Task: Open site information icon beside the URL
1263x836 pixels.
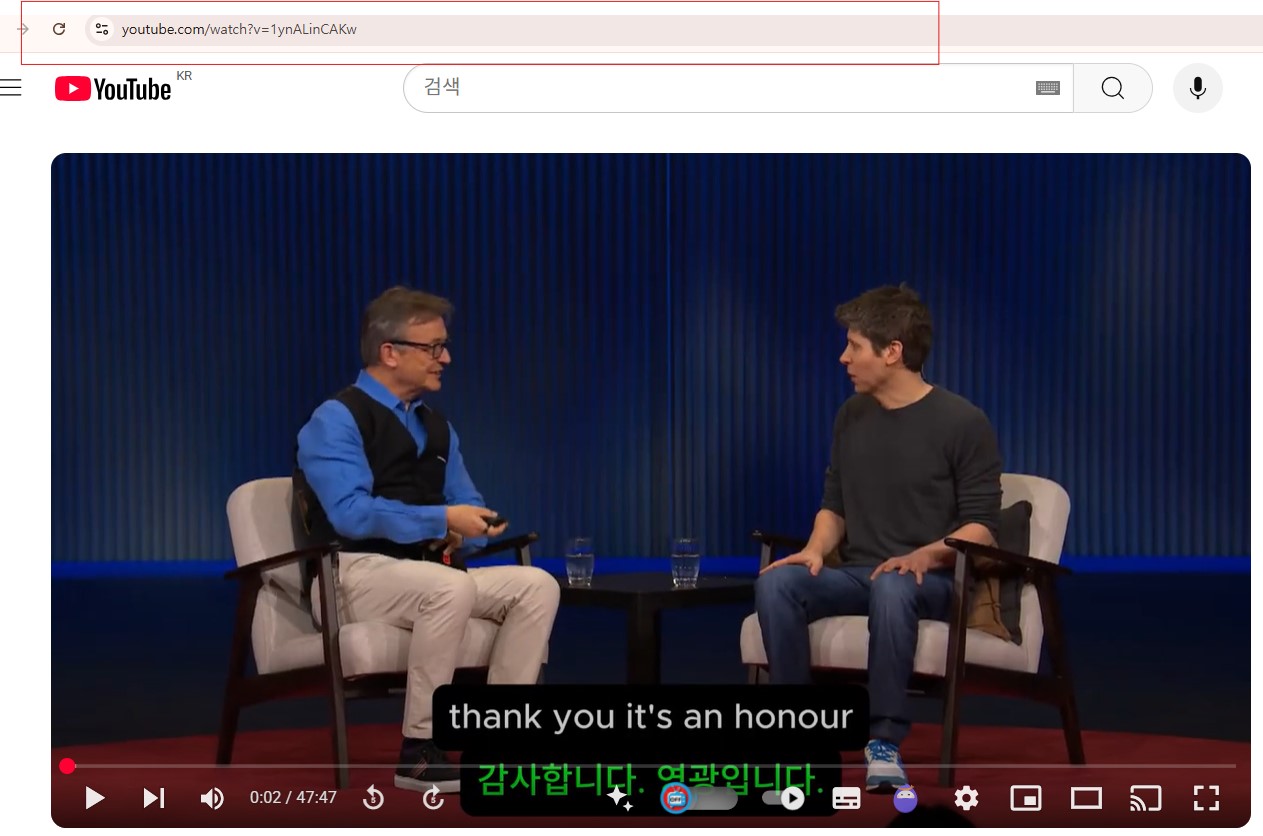Action: [101, 29]
